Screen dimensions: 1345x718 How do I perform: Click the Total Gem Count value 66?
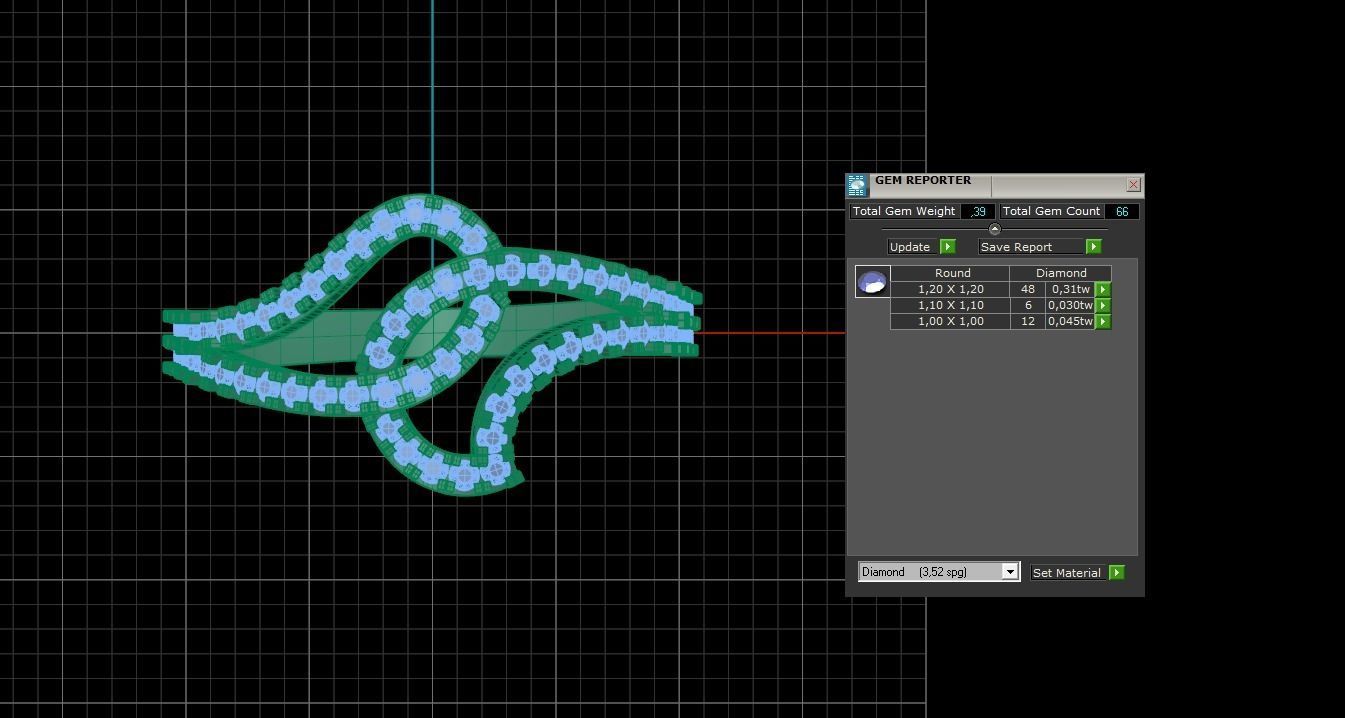[x=1122, y=211]
